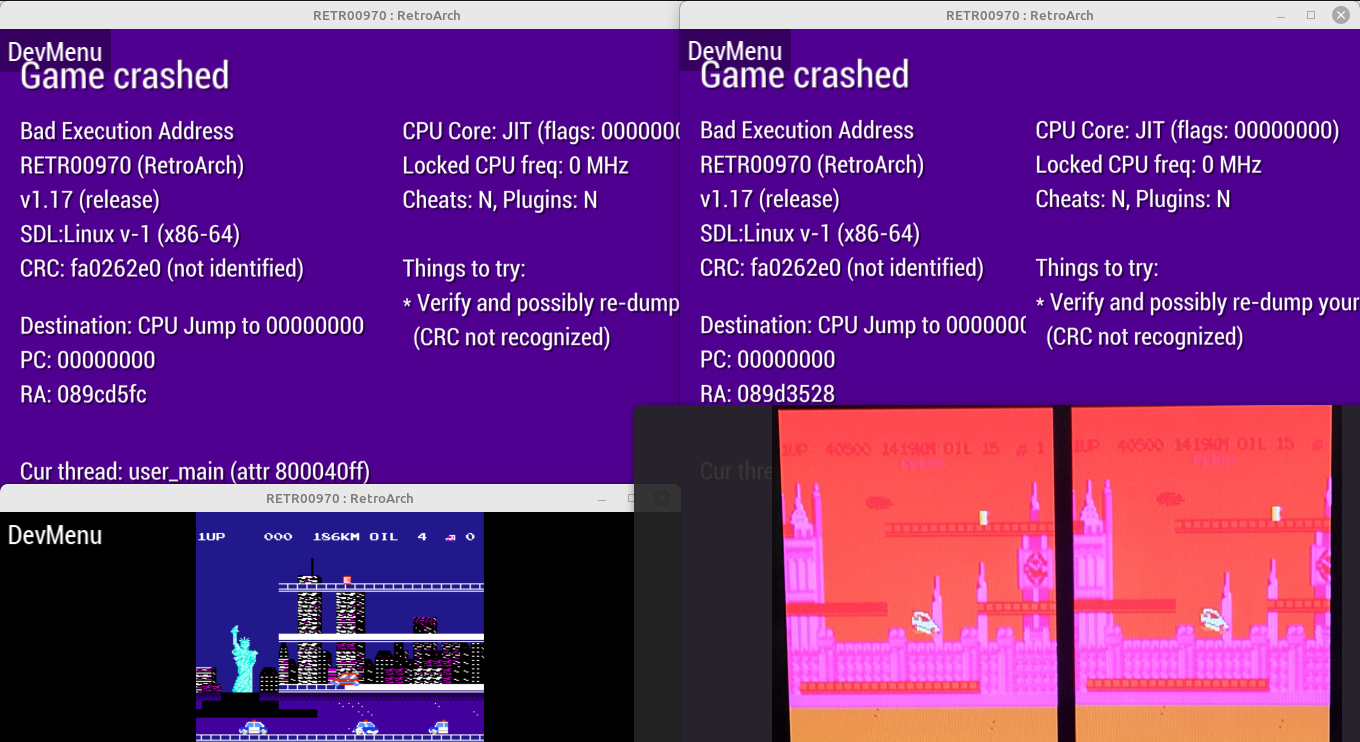Screen dimensions: 1360x742
Task: Click '(CRC not recognized)' in right window
Action: click(1144, 337)
